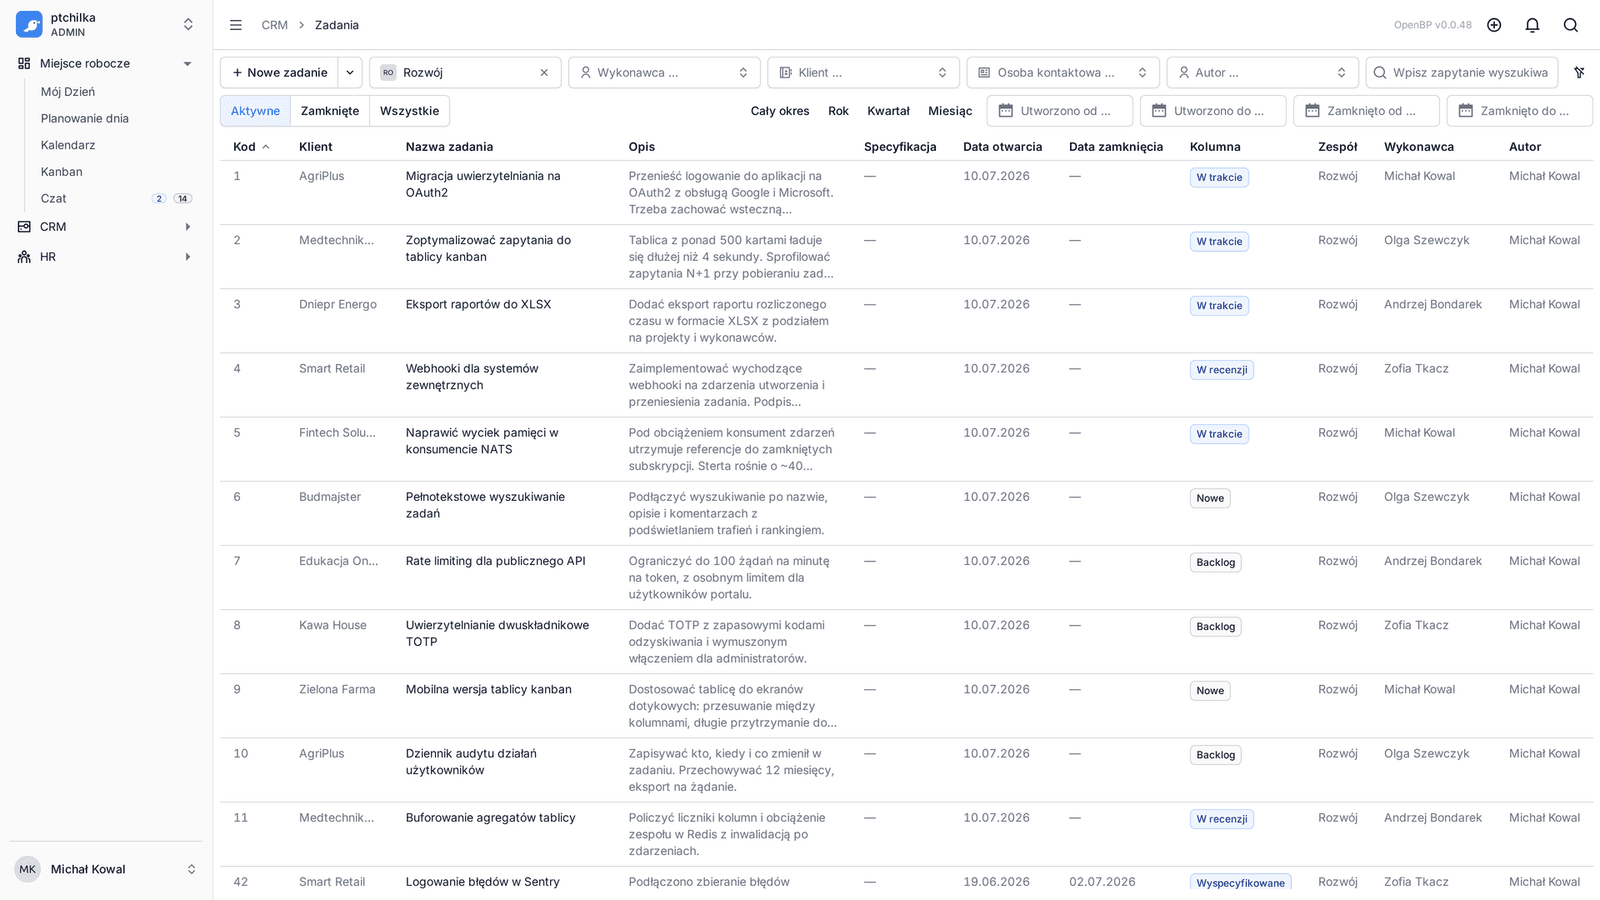The height and width of the screenshot is (900, 1600).
Task: Open the Klient filter dropdown
Action: [x=864, y=72]
